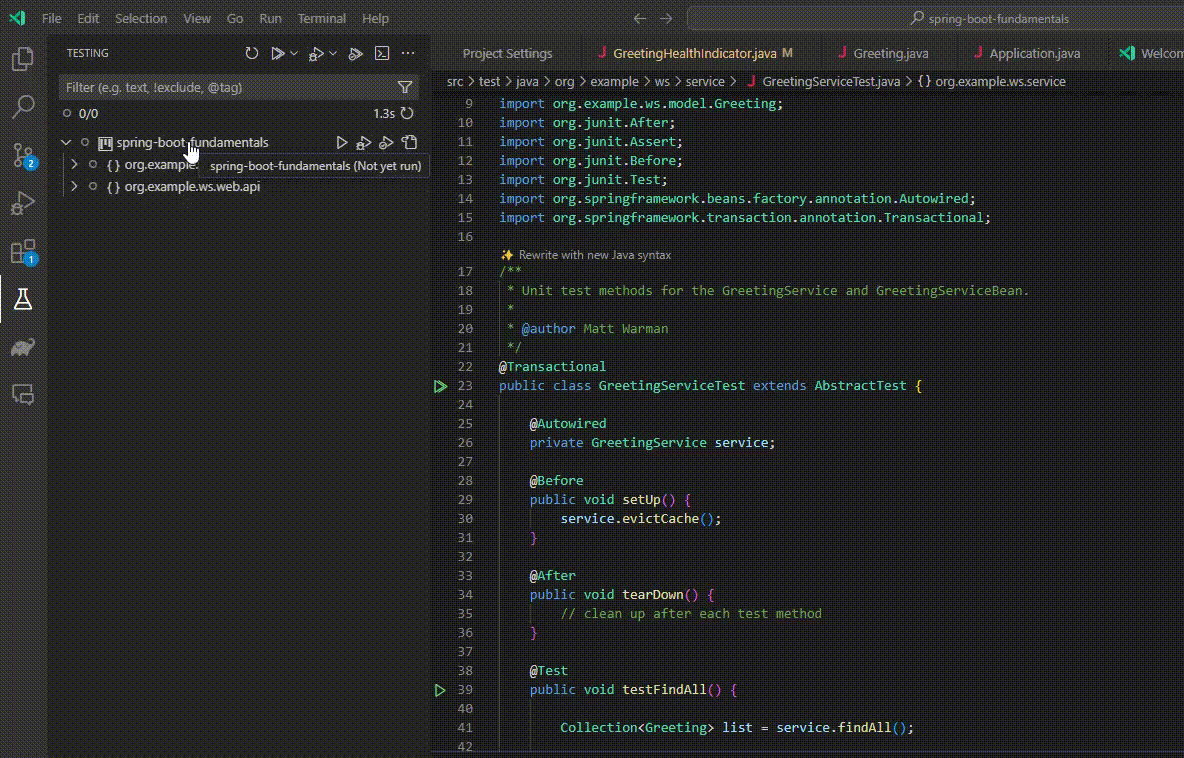Expand the org.example.ws.web.api package
Screen dimensions: 1184x758
click(74, 186)
